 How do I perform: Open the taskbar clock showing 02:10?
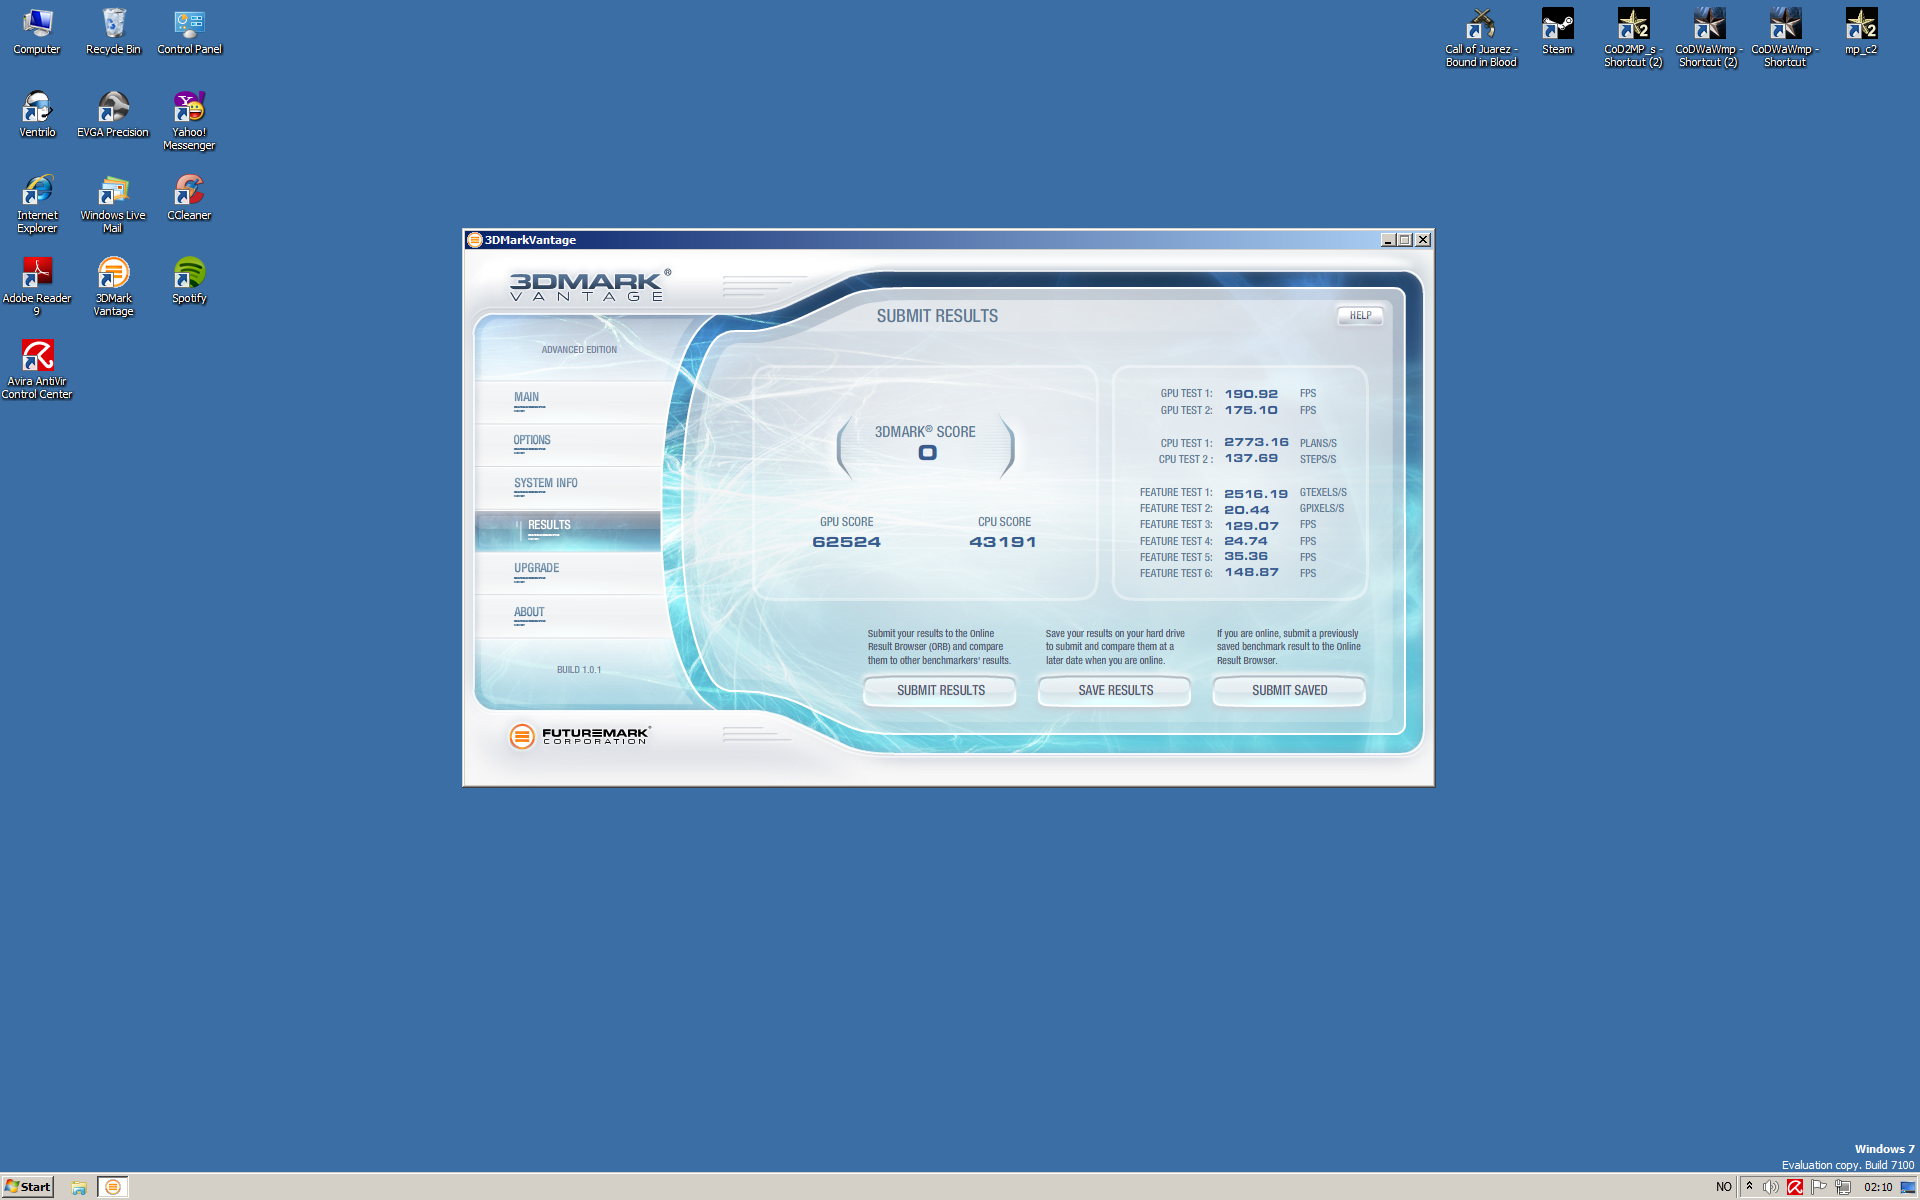(x=1878, y=1187)
